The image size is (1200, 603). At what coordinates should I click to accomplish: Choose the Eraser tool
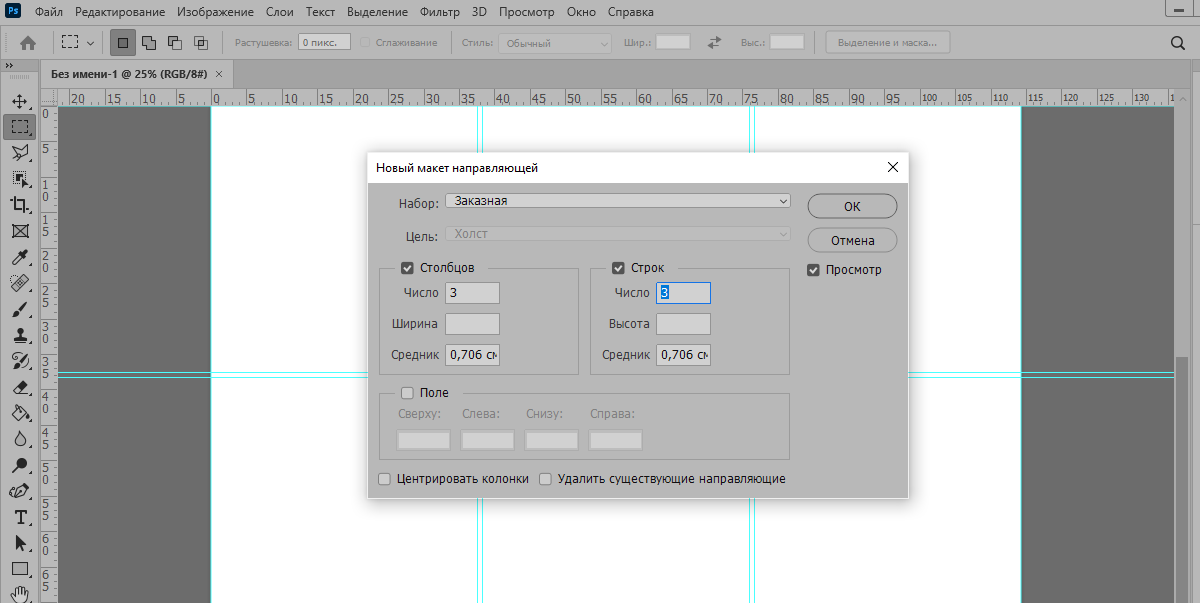(20, 387)
